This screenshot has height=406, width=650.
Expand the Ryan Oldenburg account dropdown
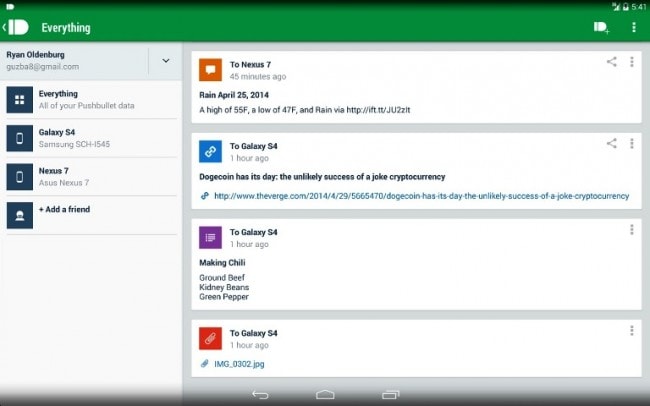point(166,61)
